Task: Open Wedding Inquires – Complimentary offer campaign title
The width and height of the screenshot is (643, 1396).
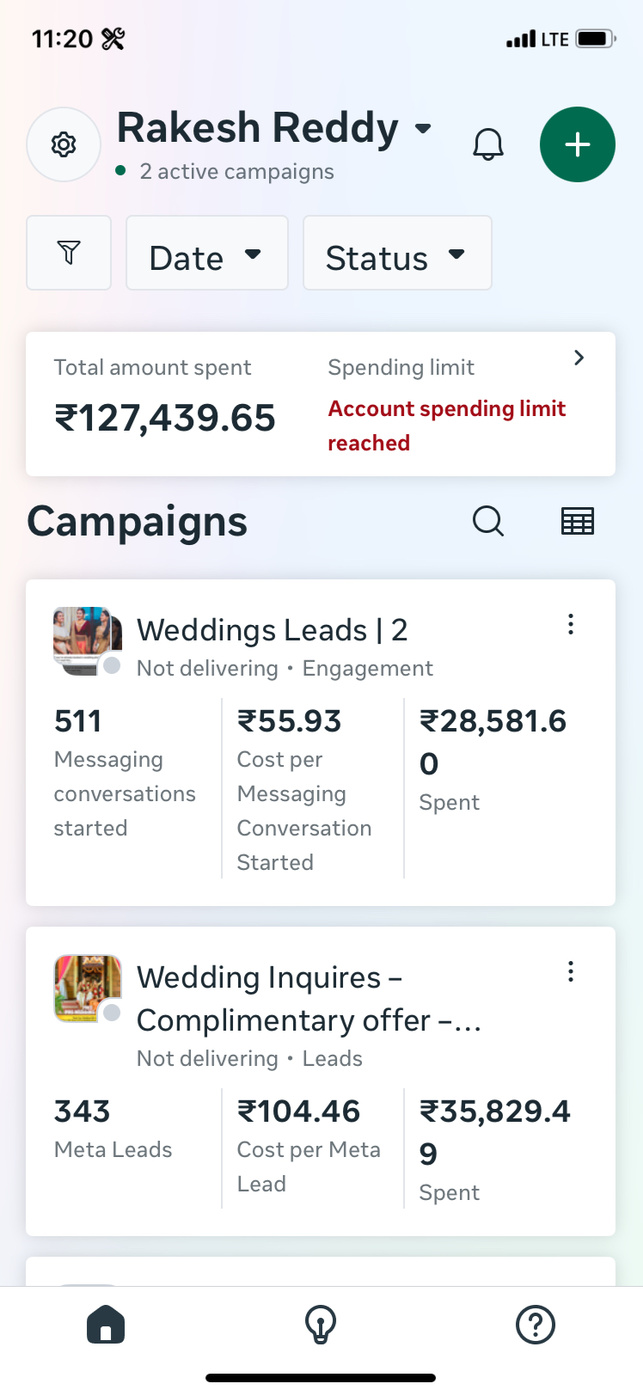Action: tap(308, 998)
